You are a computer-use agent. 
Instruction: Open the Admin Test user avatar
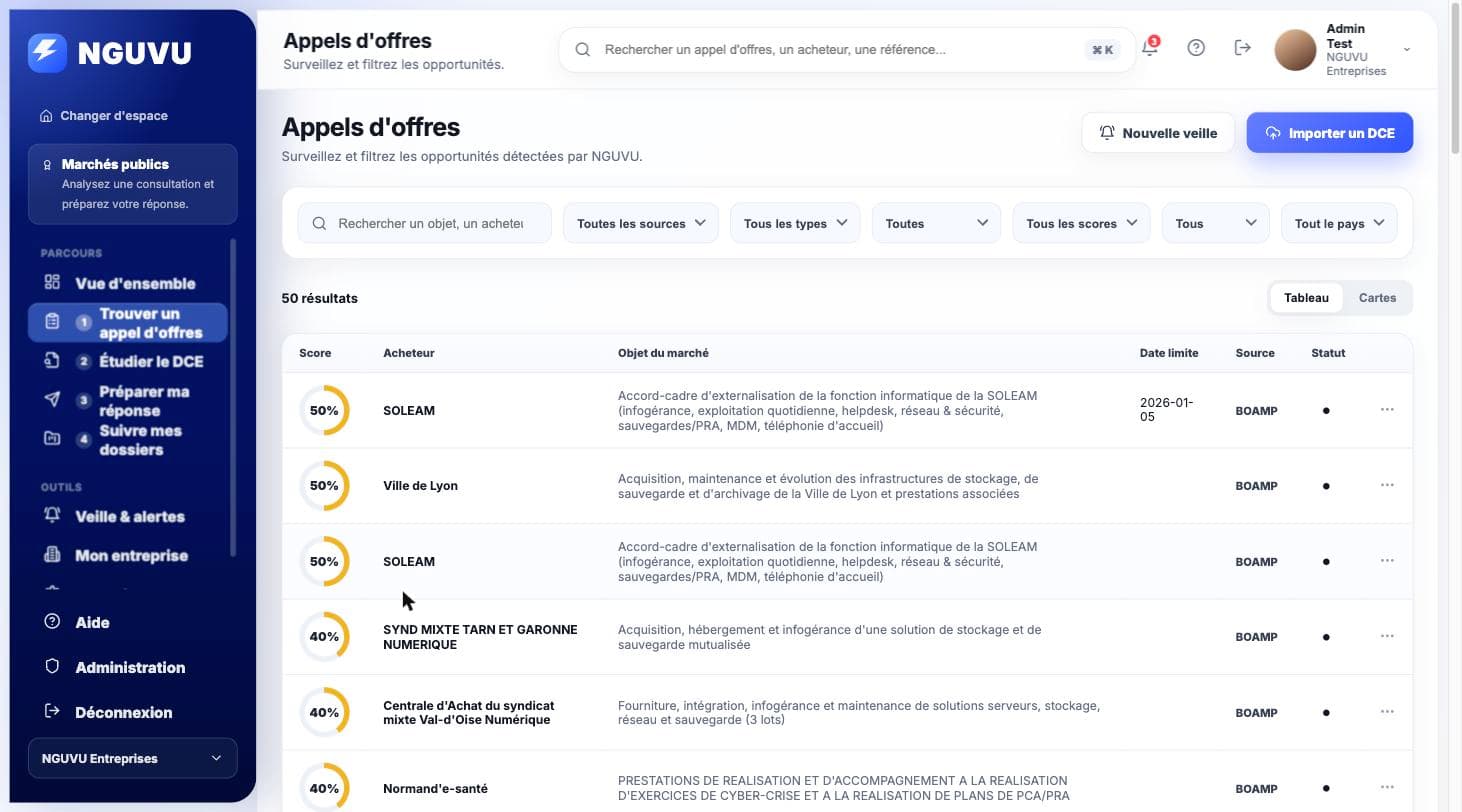(x=1295, y=50)
